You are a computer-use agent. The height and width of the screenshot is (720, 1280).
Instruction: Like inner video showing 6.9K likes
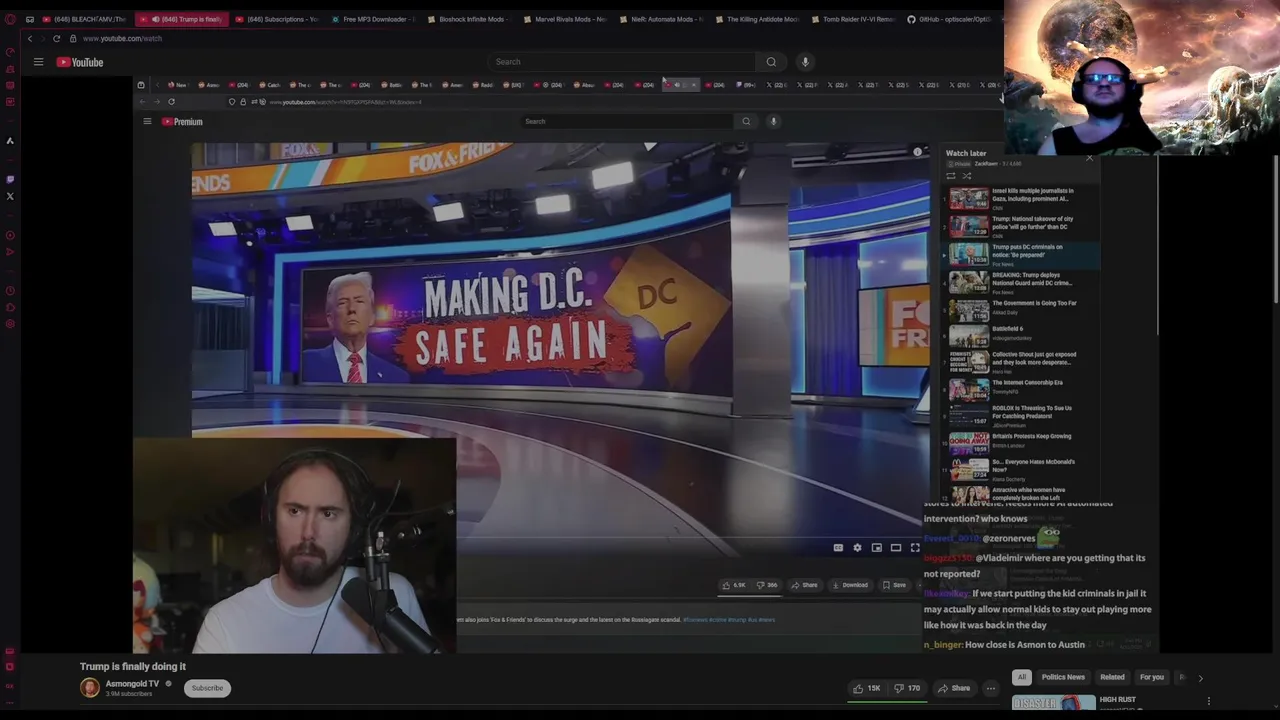click(x=735, y=585)
